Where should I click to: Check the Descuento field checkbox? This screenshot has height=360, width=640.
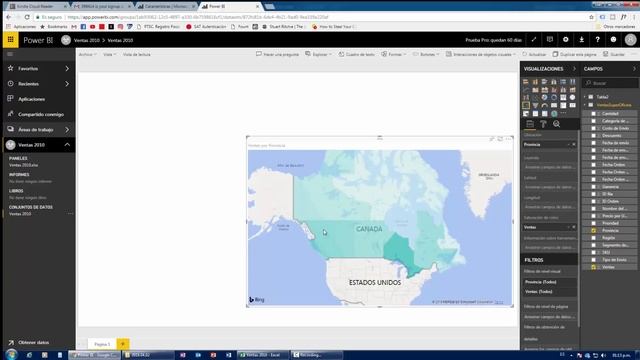point(593,136)
